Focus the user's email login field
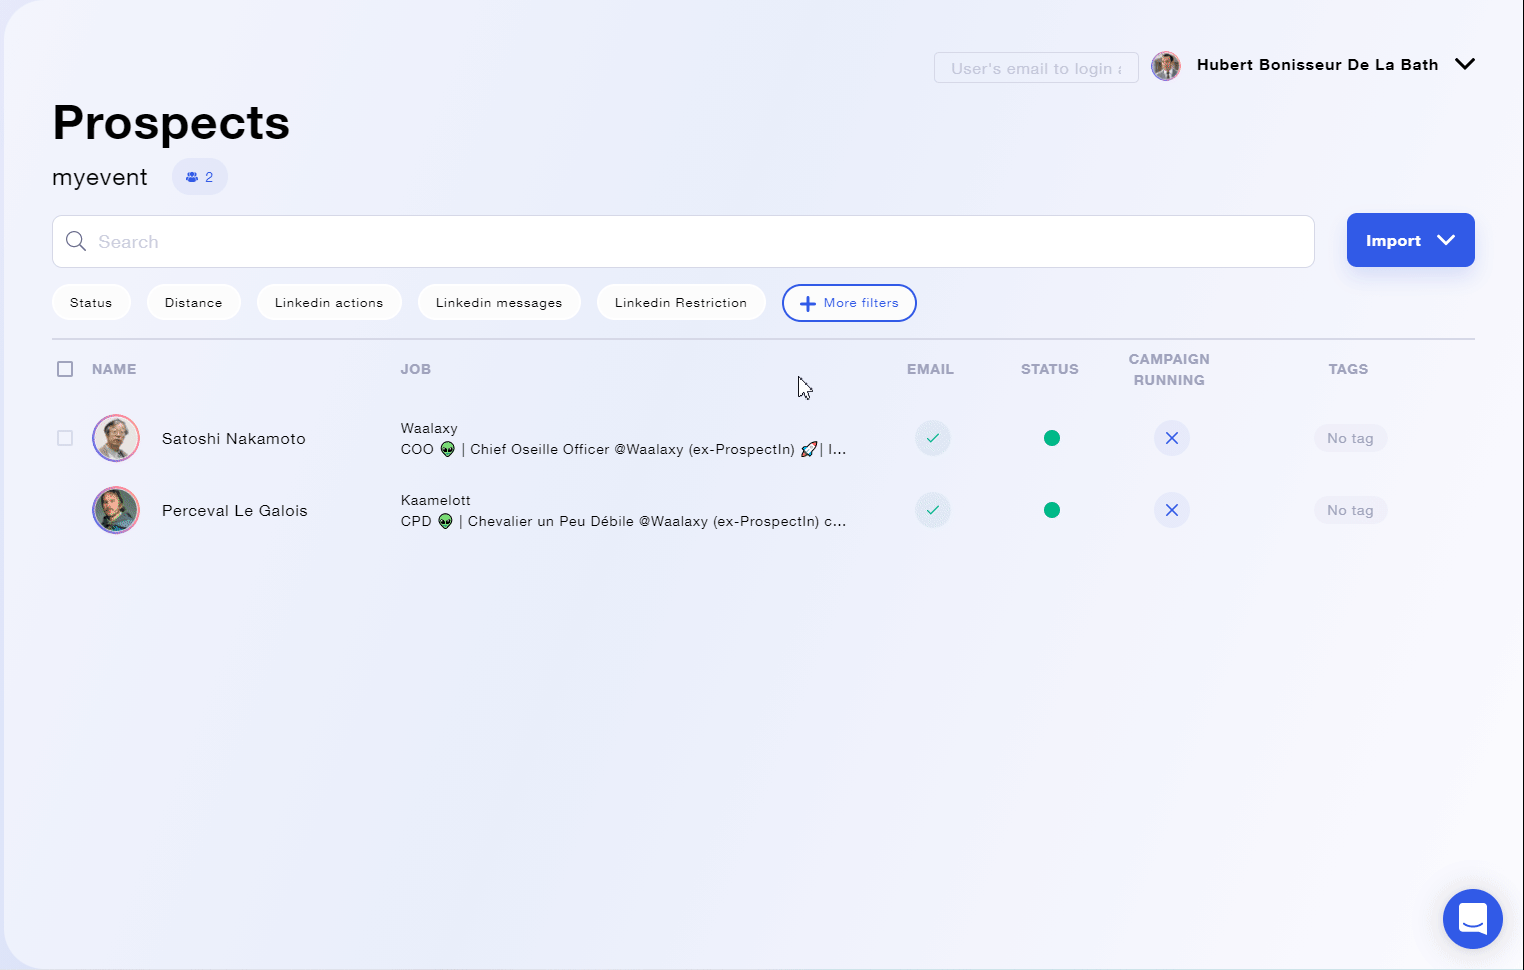Image resolution: width=1524 pixels, height=970 pixels. pyautogui.click(x=1035, y=68)
